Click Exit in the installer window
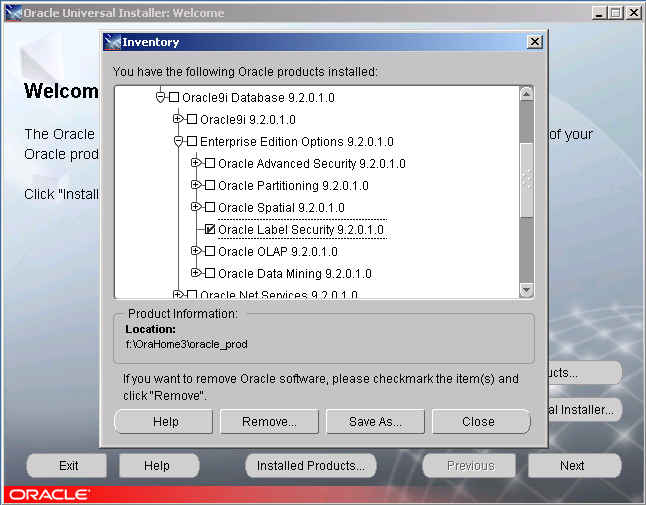This screenshot has width=646, height=505. tap(67, 465)
